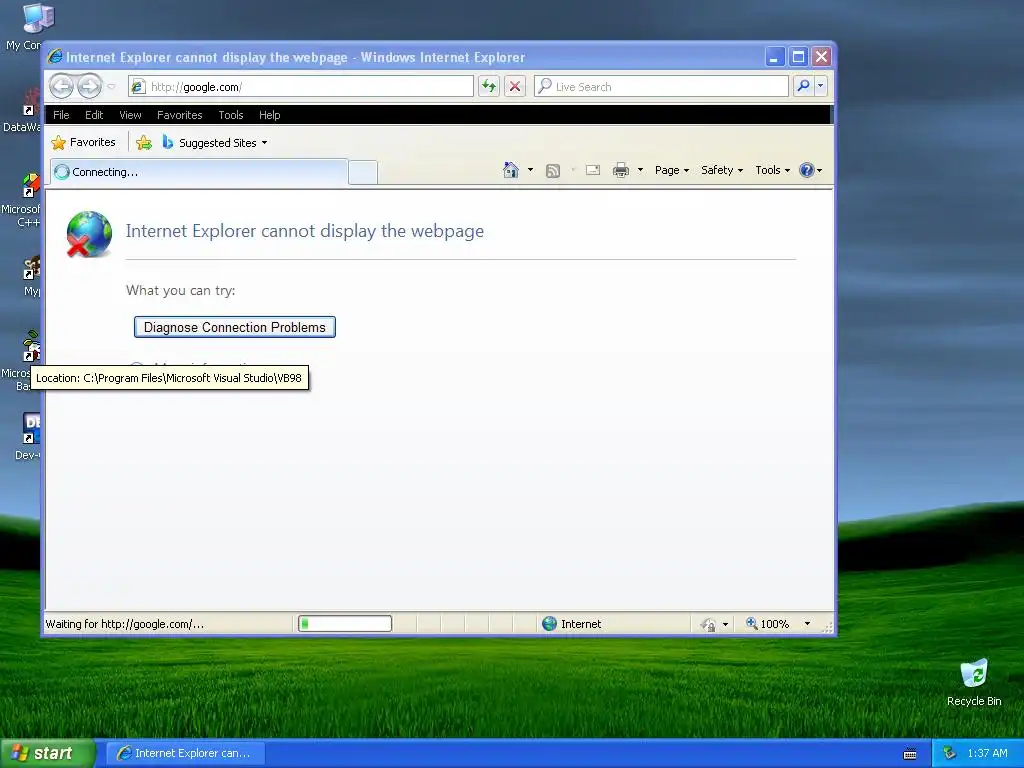The height and width of the screenshot is (768, 1024).
Task: Click the page loading progress bar
Action: point(345,624)
